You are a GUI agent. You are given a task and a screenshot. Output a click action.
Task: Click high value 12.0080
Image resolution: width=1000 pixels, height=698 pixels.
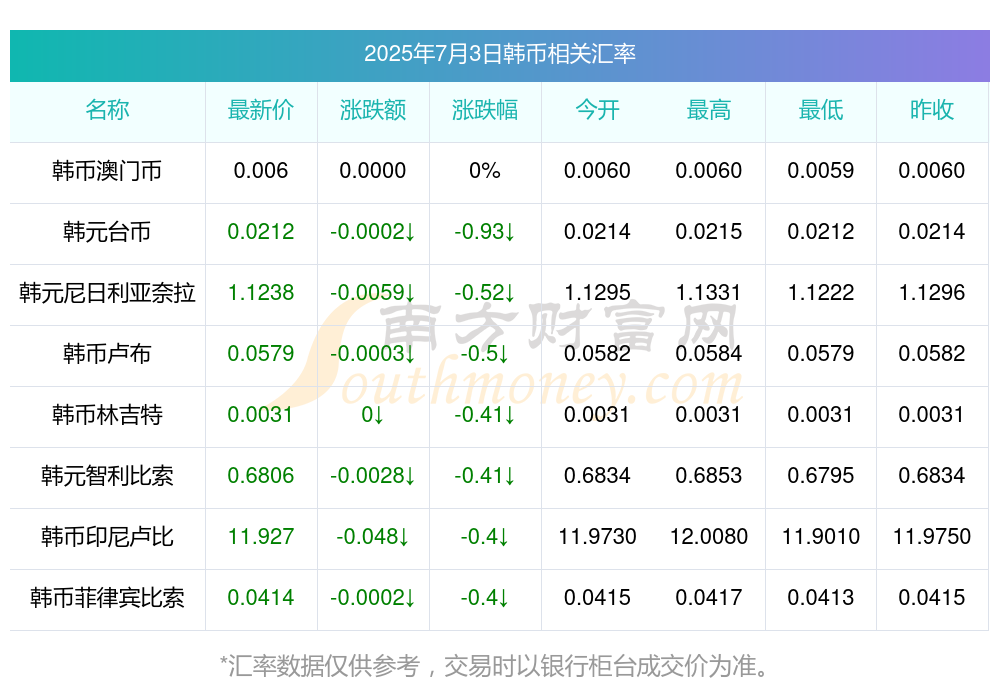coord(709,537)
